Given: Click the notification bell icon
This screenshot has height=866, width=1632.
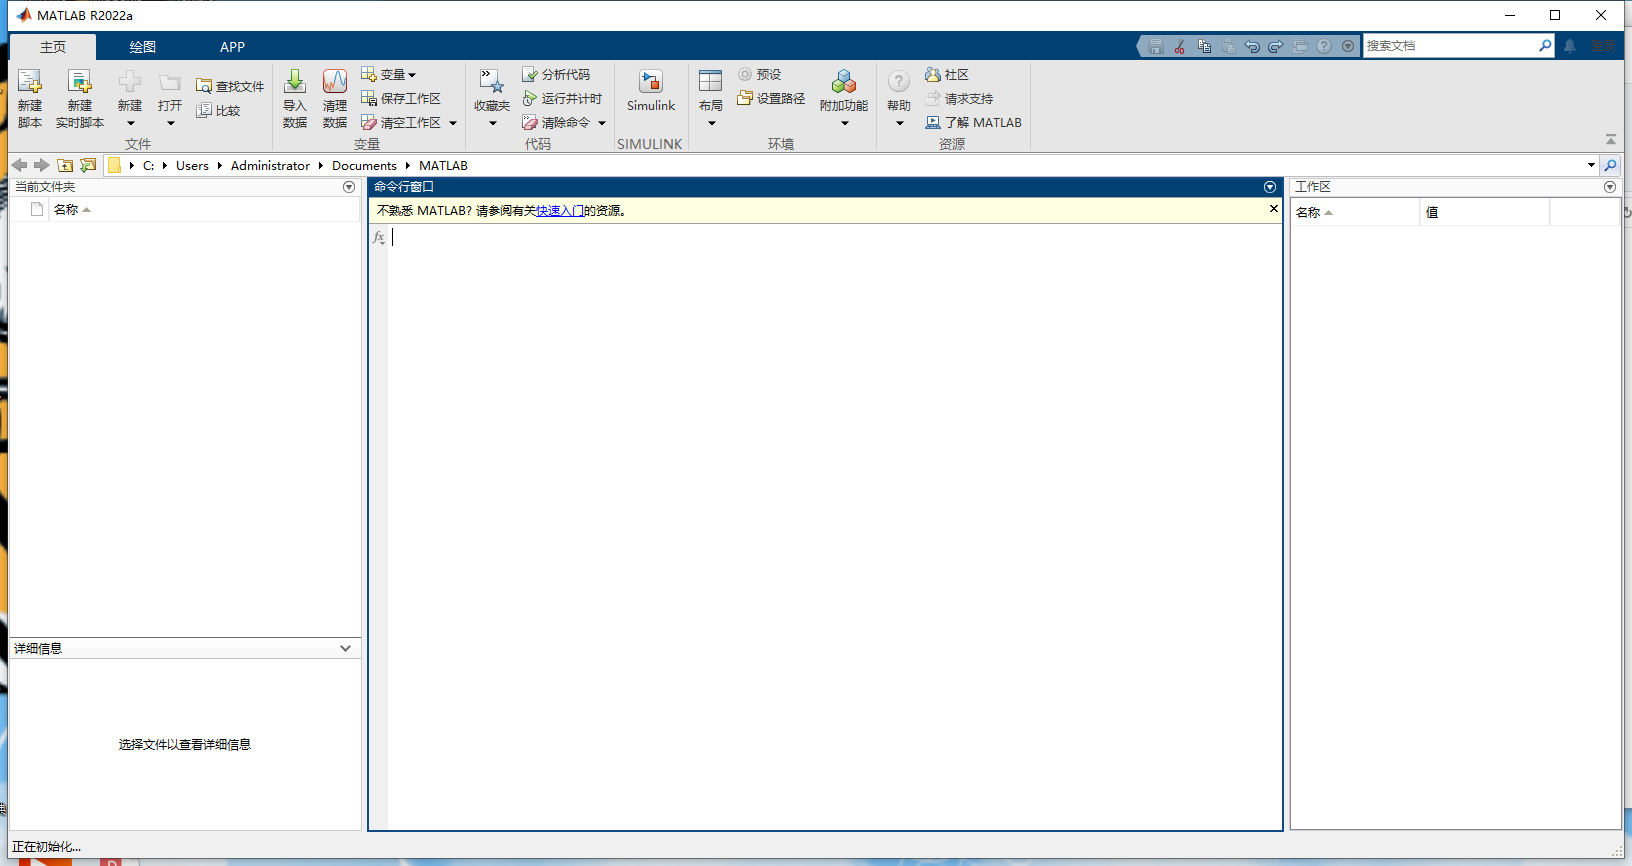Looking at the screenshot, I should click(x=1570, y=46).
